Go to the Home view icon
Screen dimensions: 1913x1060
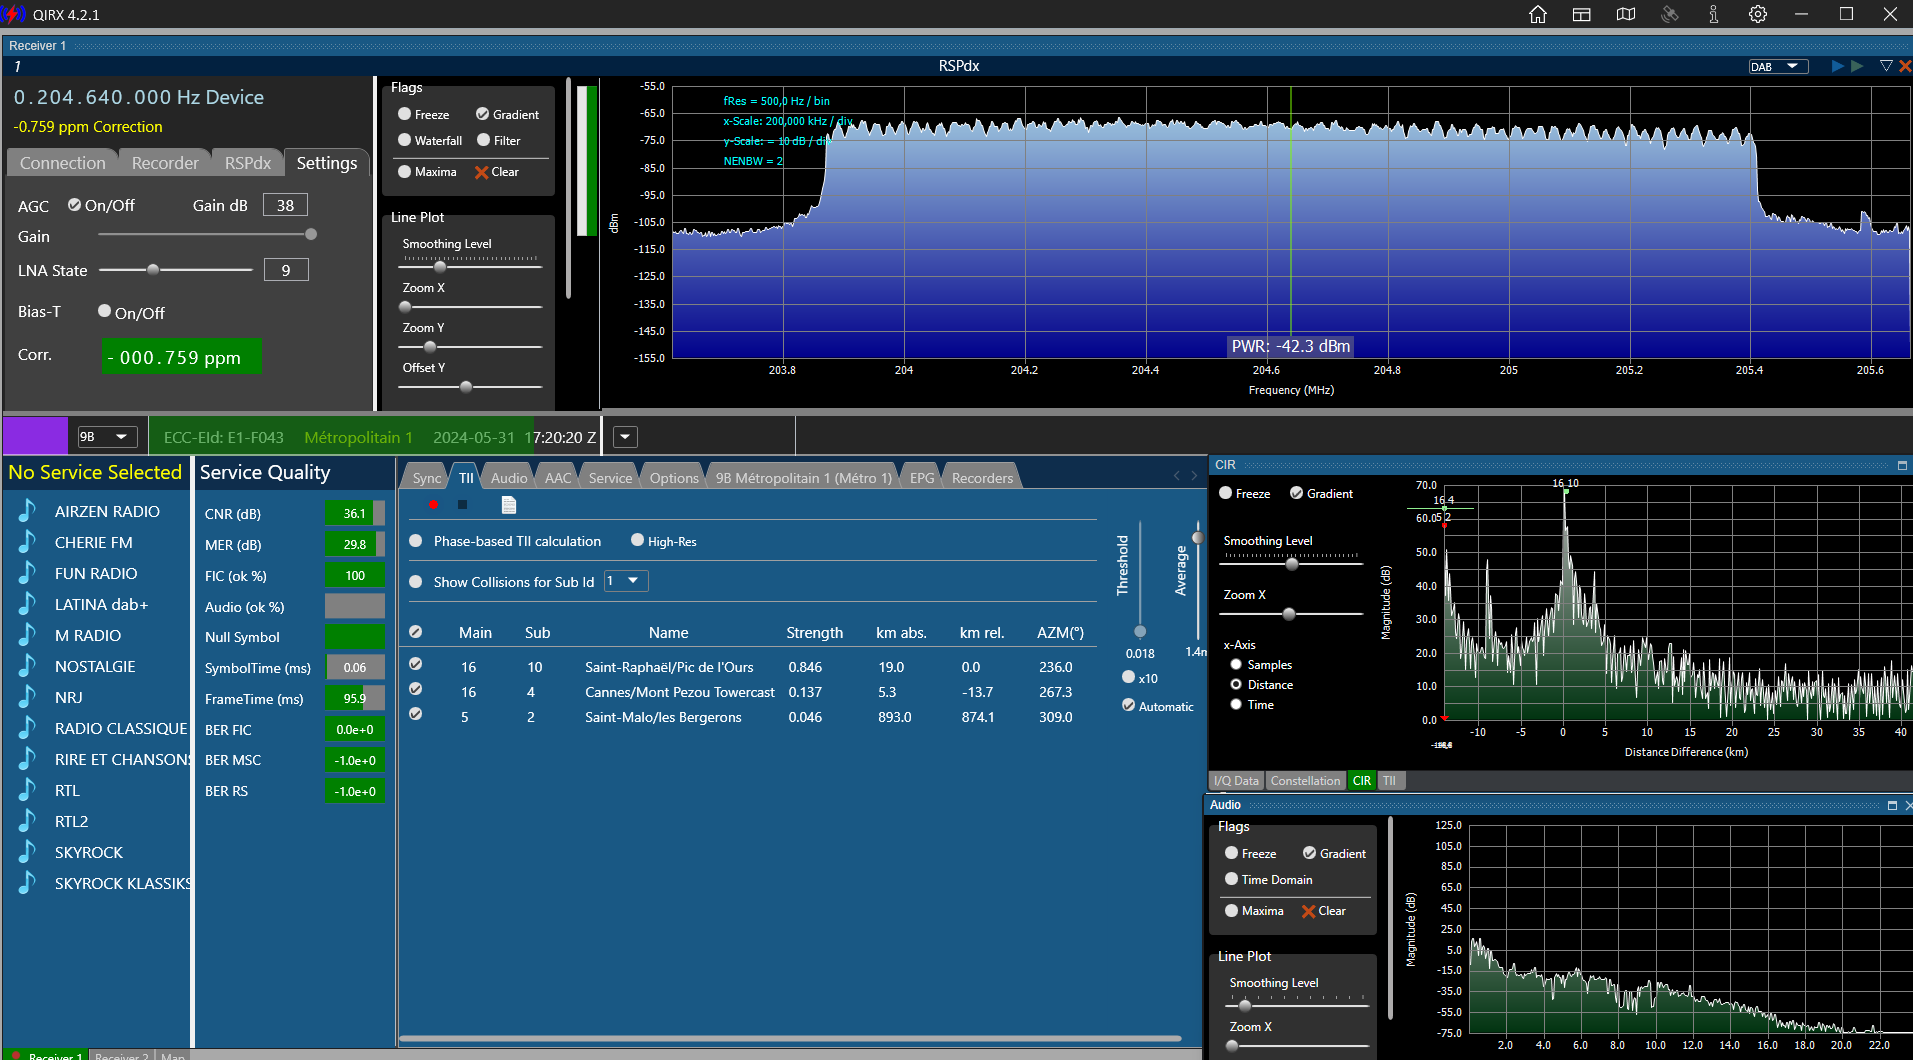point(1538,14)
